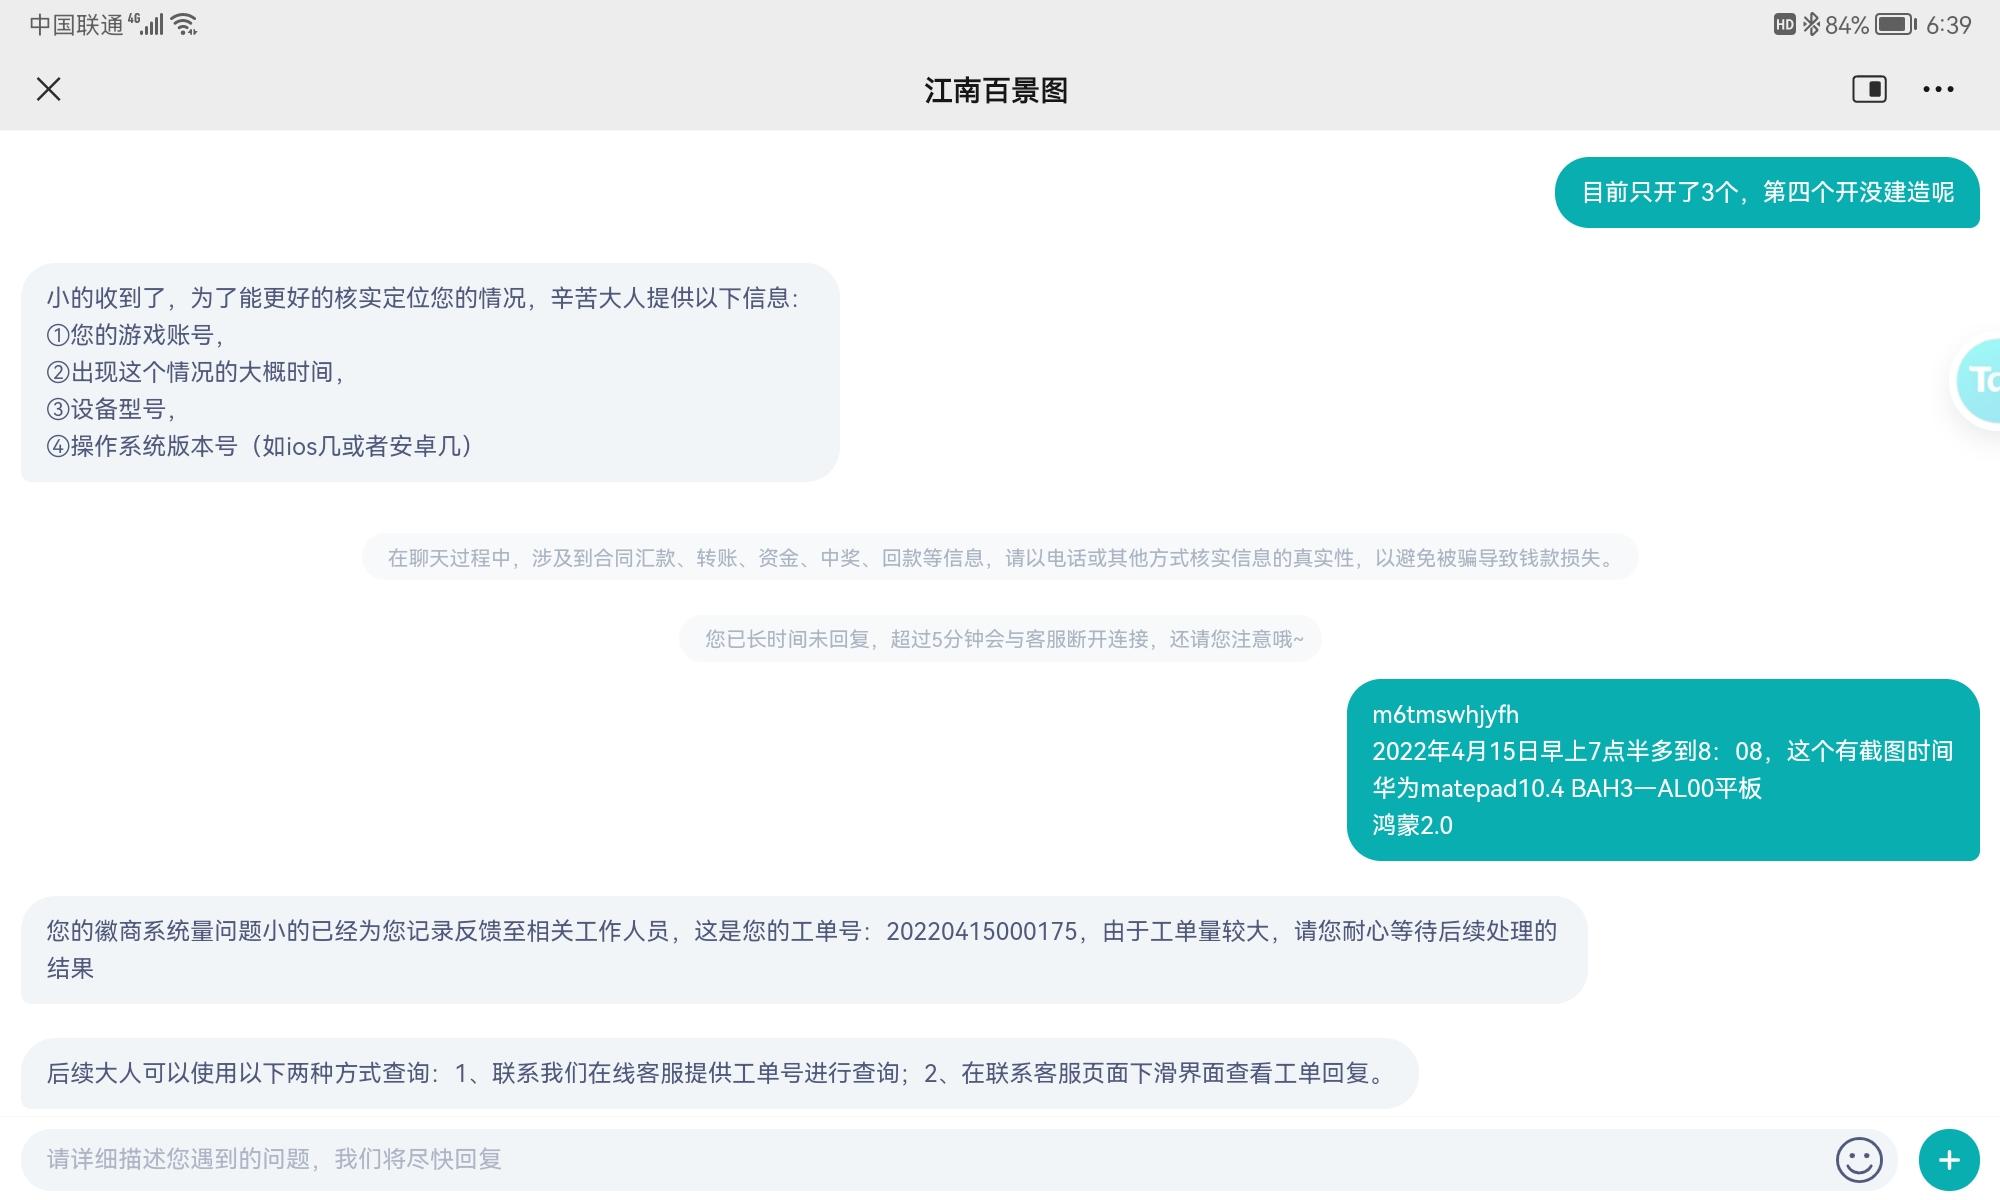This screenshot has height=1200, width=2000.
Task: Tap the support message listing required information
Action: click(430, 372)
